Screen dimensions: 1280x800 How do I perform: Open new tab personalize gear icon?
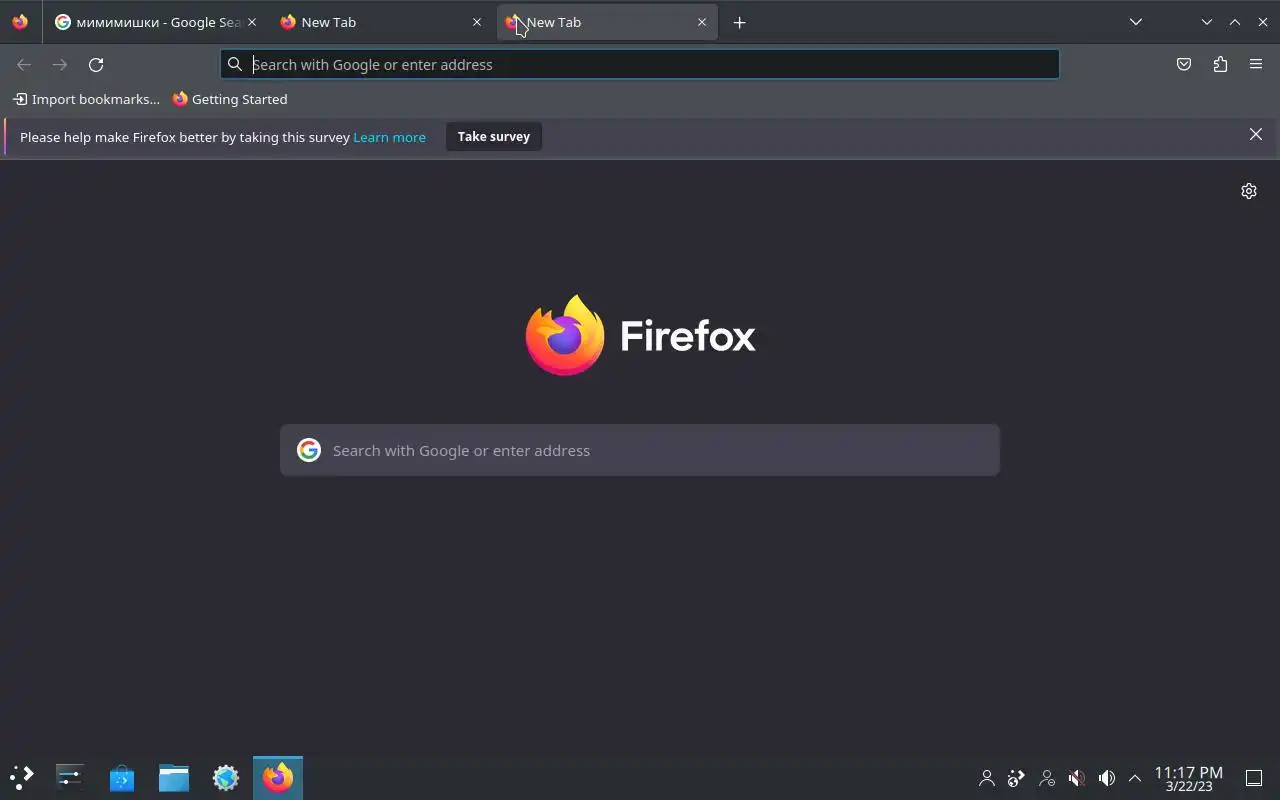[x=1249, y=191]
